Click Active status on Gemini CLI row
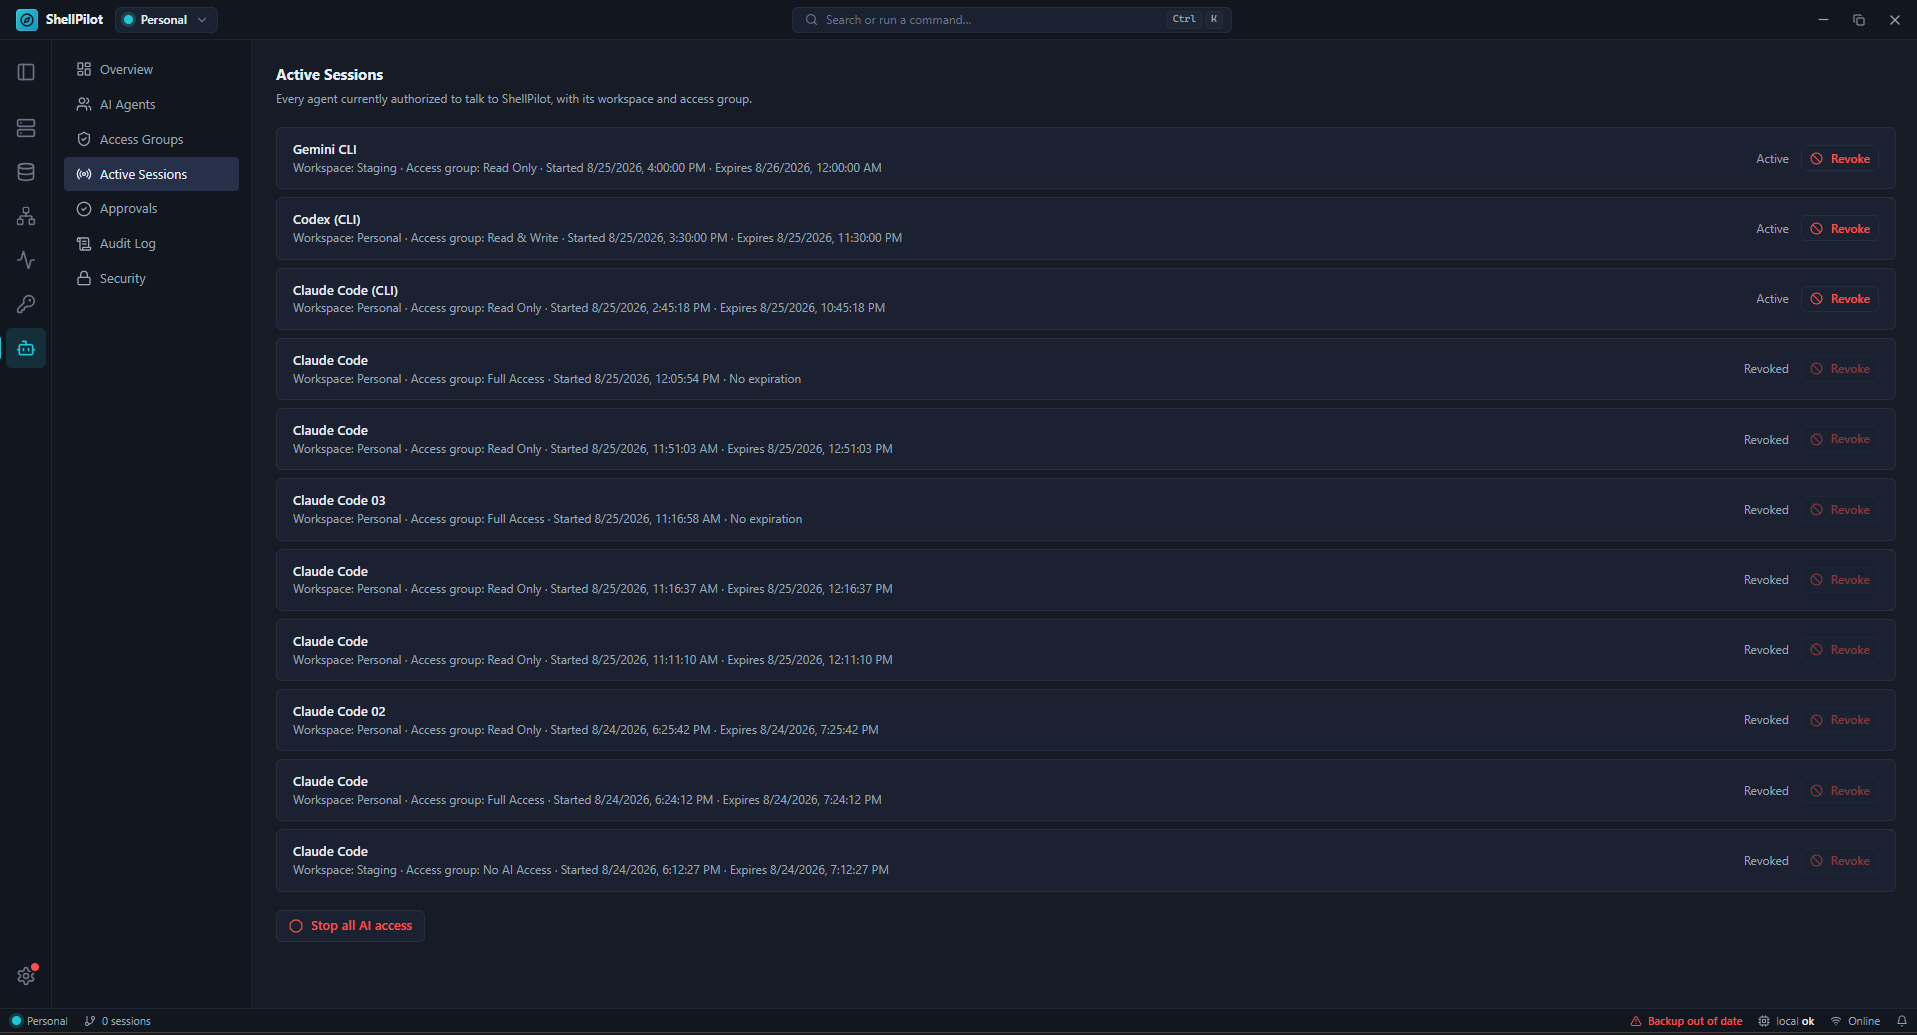The height and width of the screenshot is (1035, 1917). [x=1772, y=159]
